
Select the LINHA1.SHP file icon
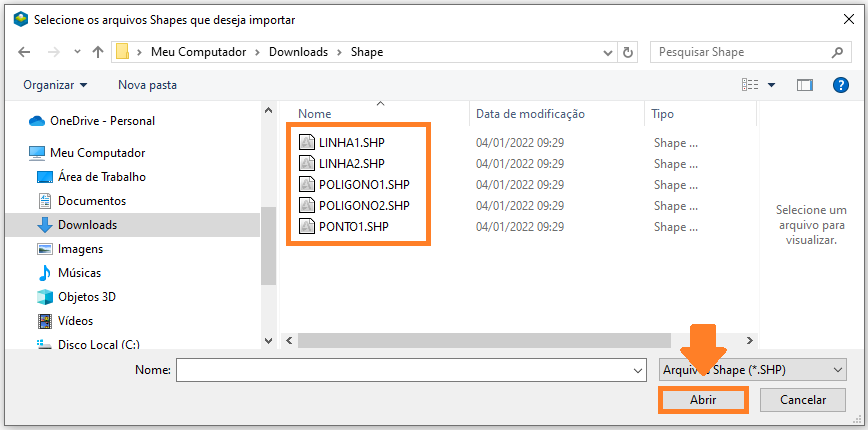click(307, 143)
